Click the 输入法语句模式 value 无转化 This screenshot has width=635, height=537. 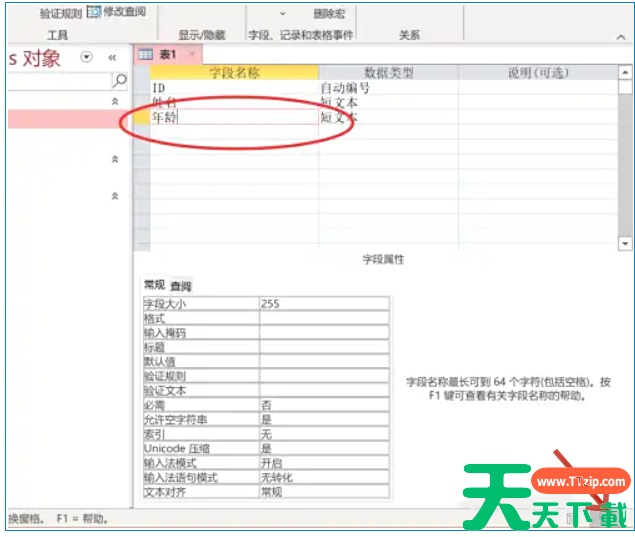point(324,477)
